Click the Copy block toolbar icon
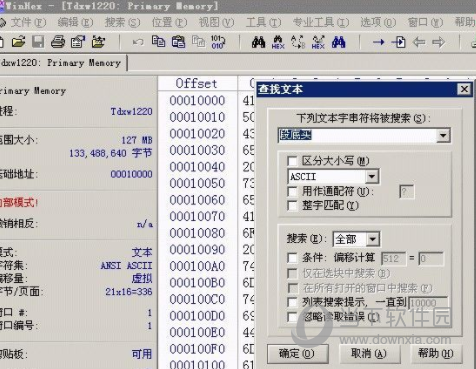Image resolution: width=476 pixels, height=369 pixels. 158,42
